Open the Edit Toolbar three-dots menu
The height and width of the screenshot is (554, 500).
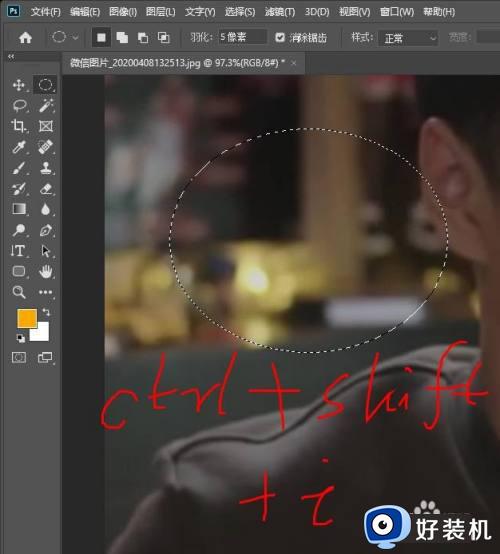[46, 292]
